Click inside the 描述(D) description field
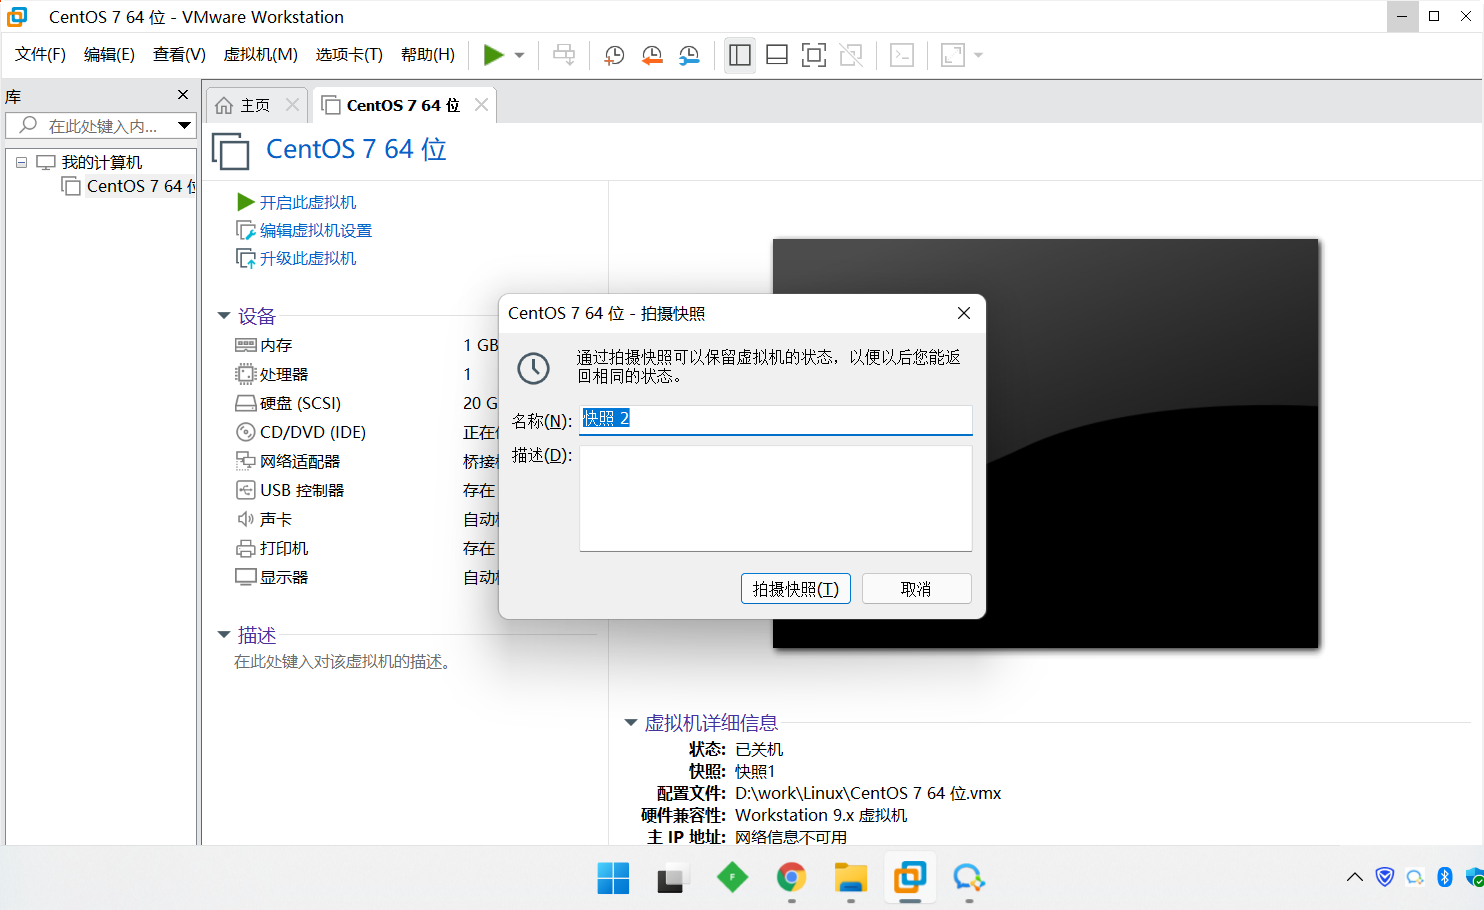 775,495
